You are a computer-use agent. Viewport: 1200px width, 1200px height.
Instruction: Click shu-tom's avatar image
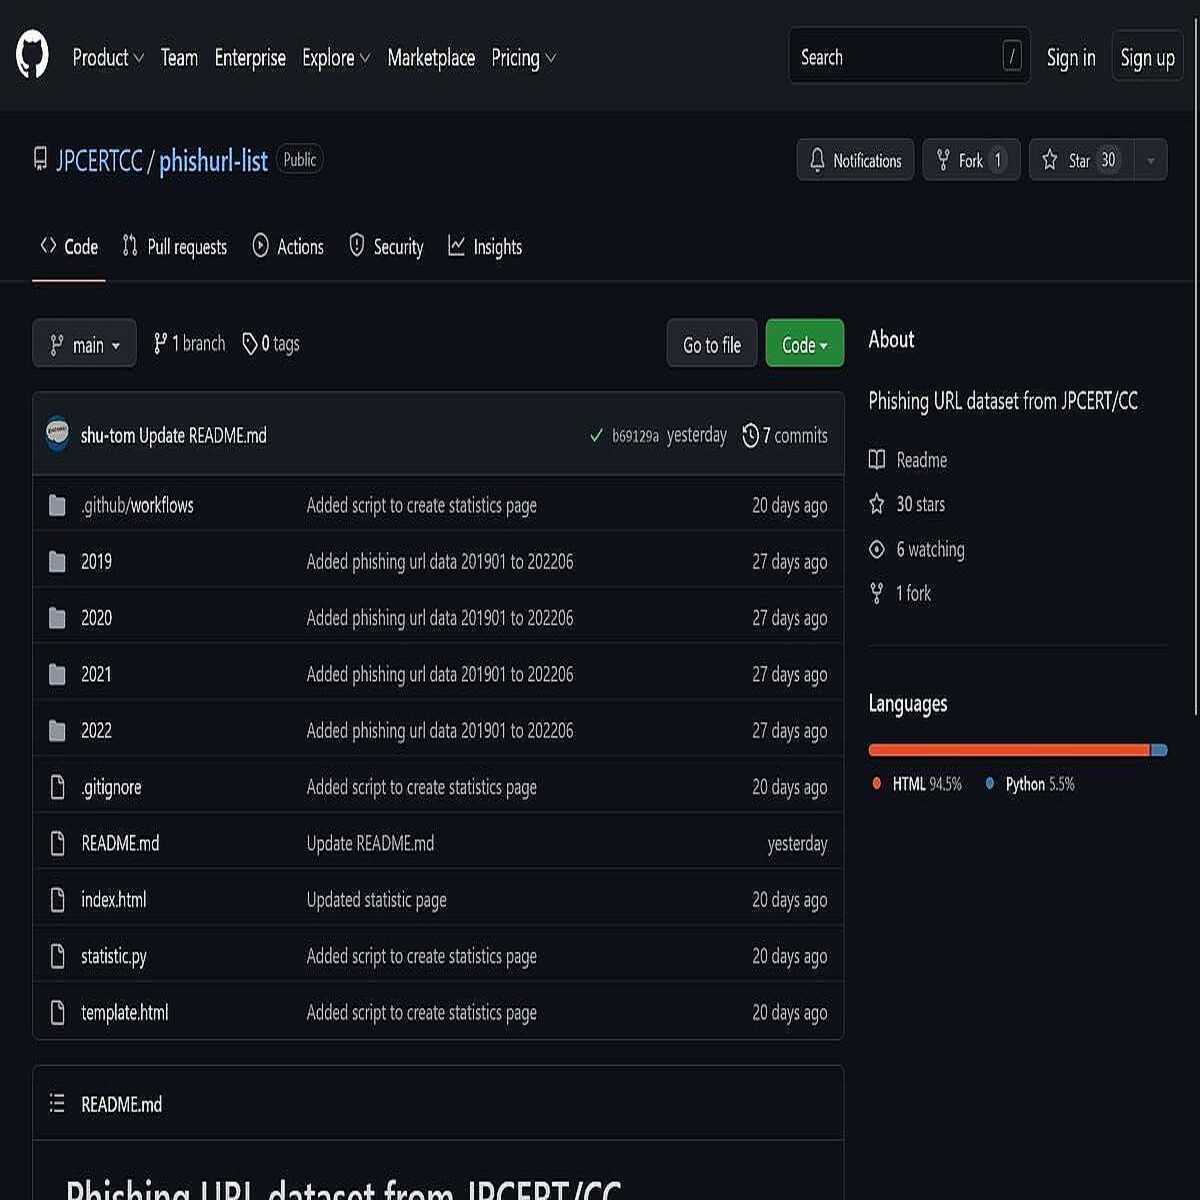coord(56,435)
